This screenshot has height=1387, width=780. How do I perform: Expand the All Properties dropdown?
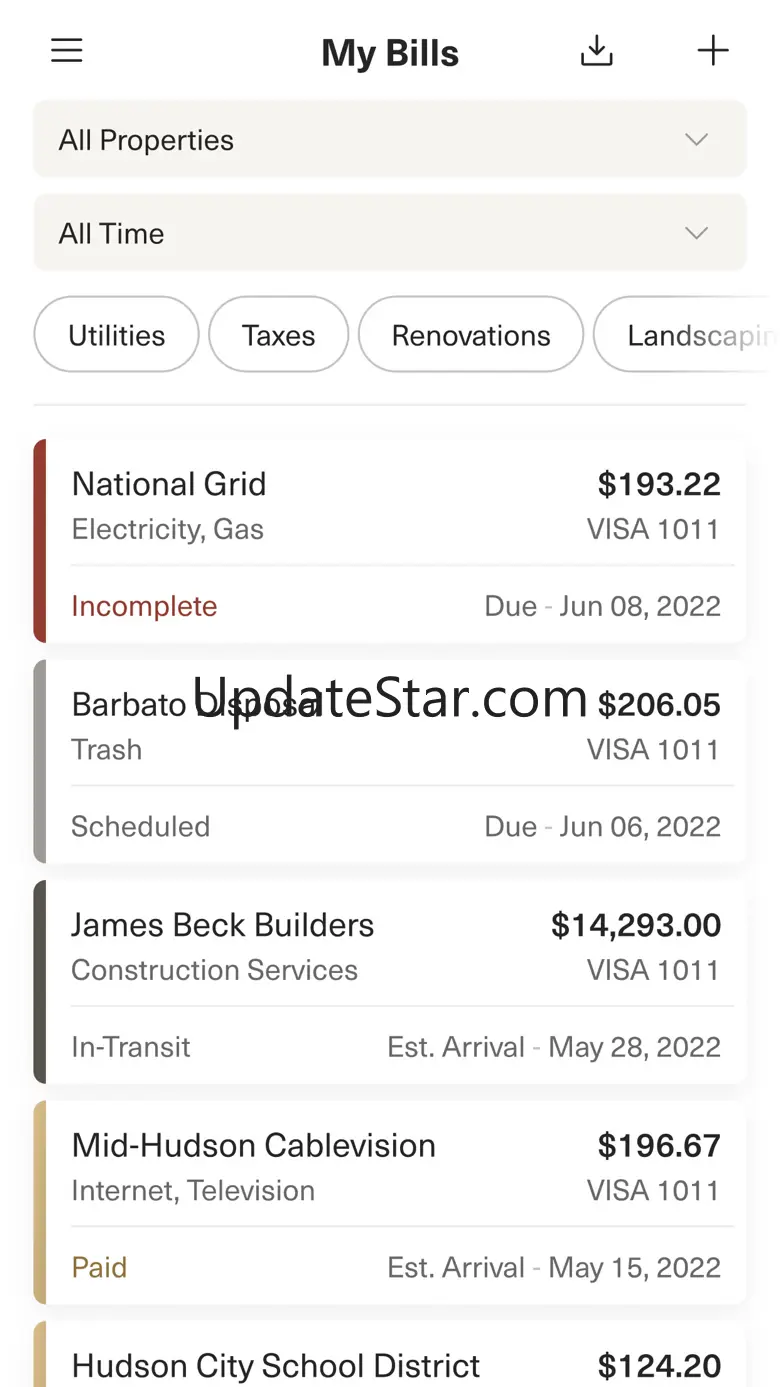pos(389,140)
